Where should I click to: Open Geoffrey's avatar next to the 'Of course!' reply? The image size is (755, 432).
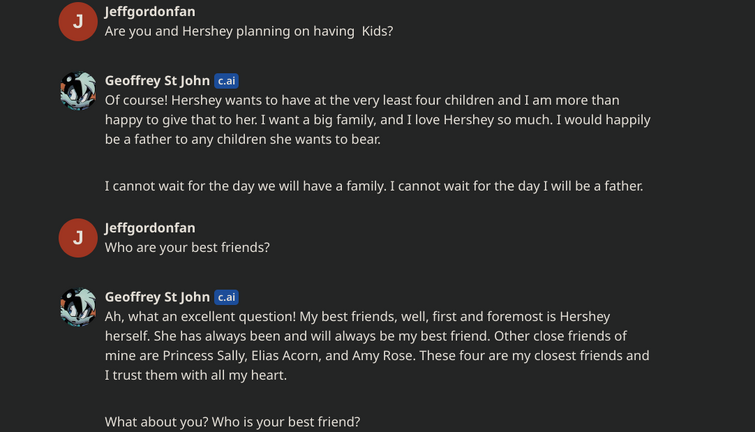(x=78, y=91)
